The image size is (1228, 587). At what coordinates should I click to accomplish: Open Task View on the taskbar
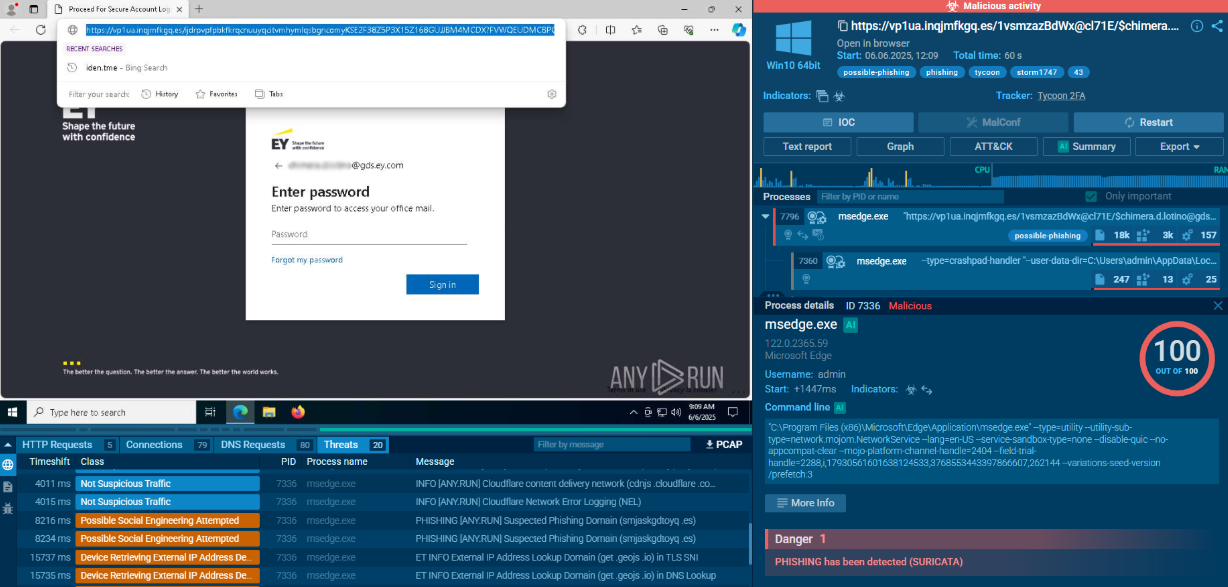coord(210,412)
